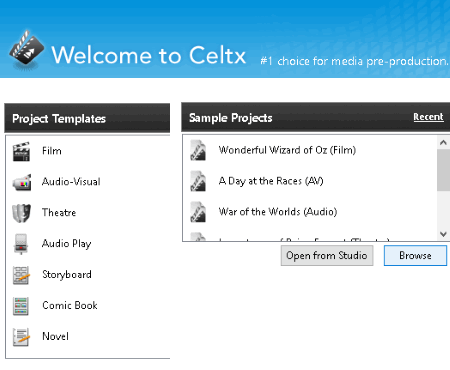Open Wonderful Wizard of Oz (Film) sample
Image resolution: width=450 pixels, height=370 pixels.
(x=287, y=150)
